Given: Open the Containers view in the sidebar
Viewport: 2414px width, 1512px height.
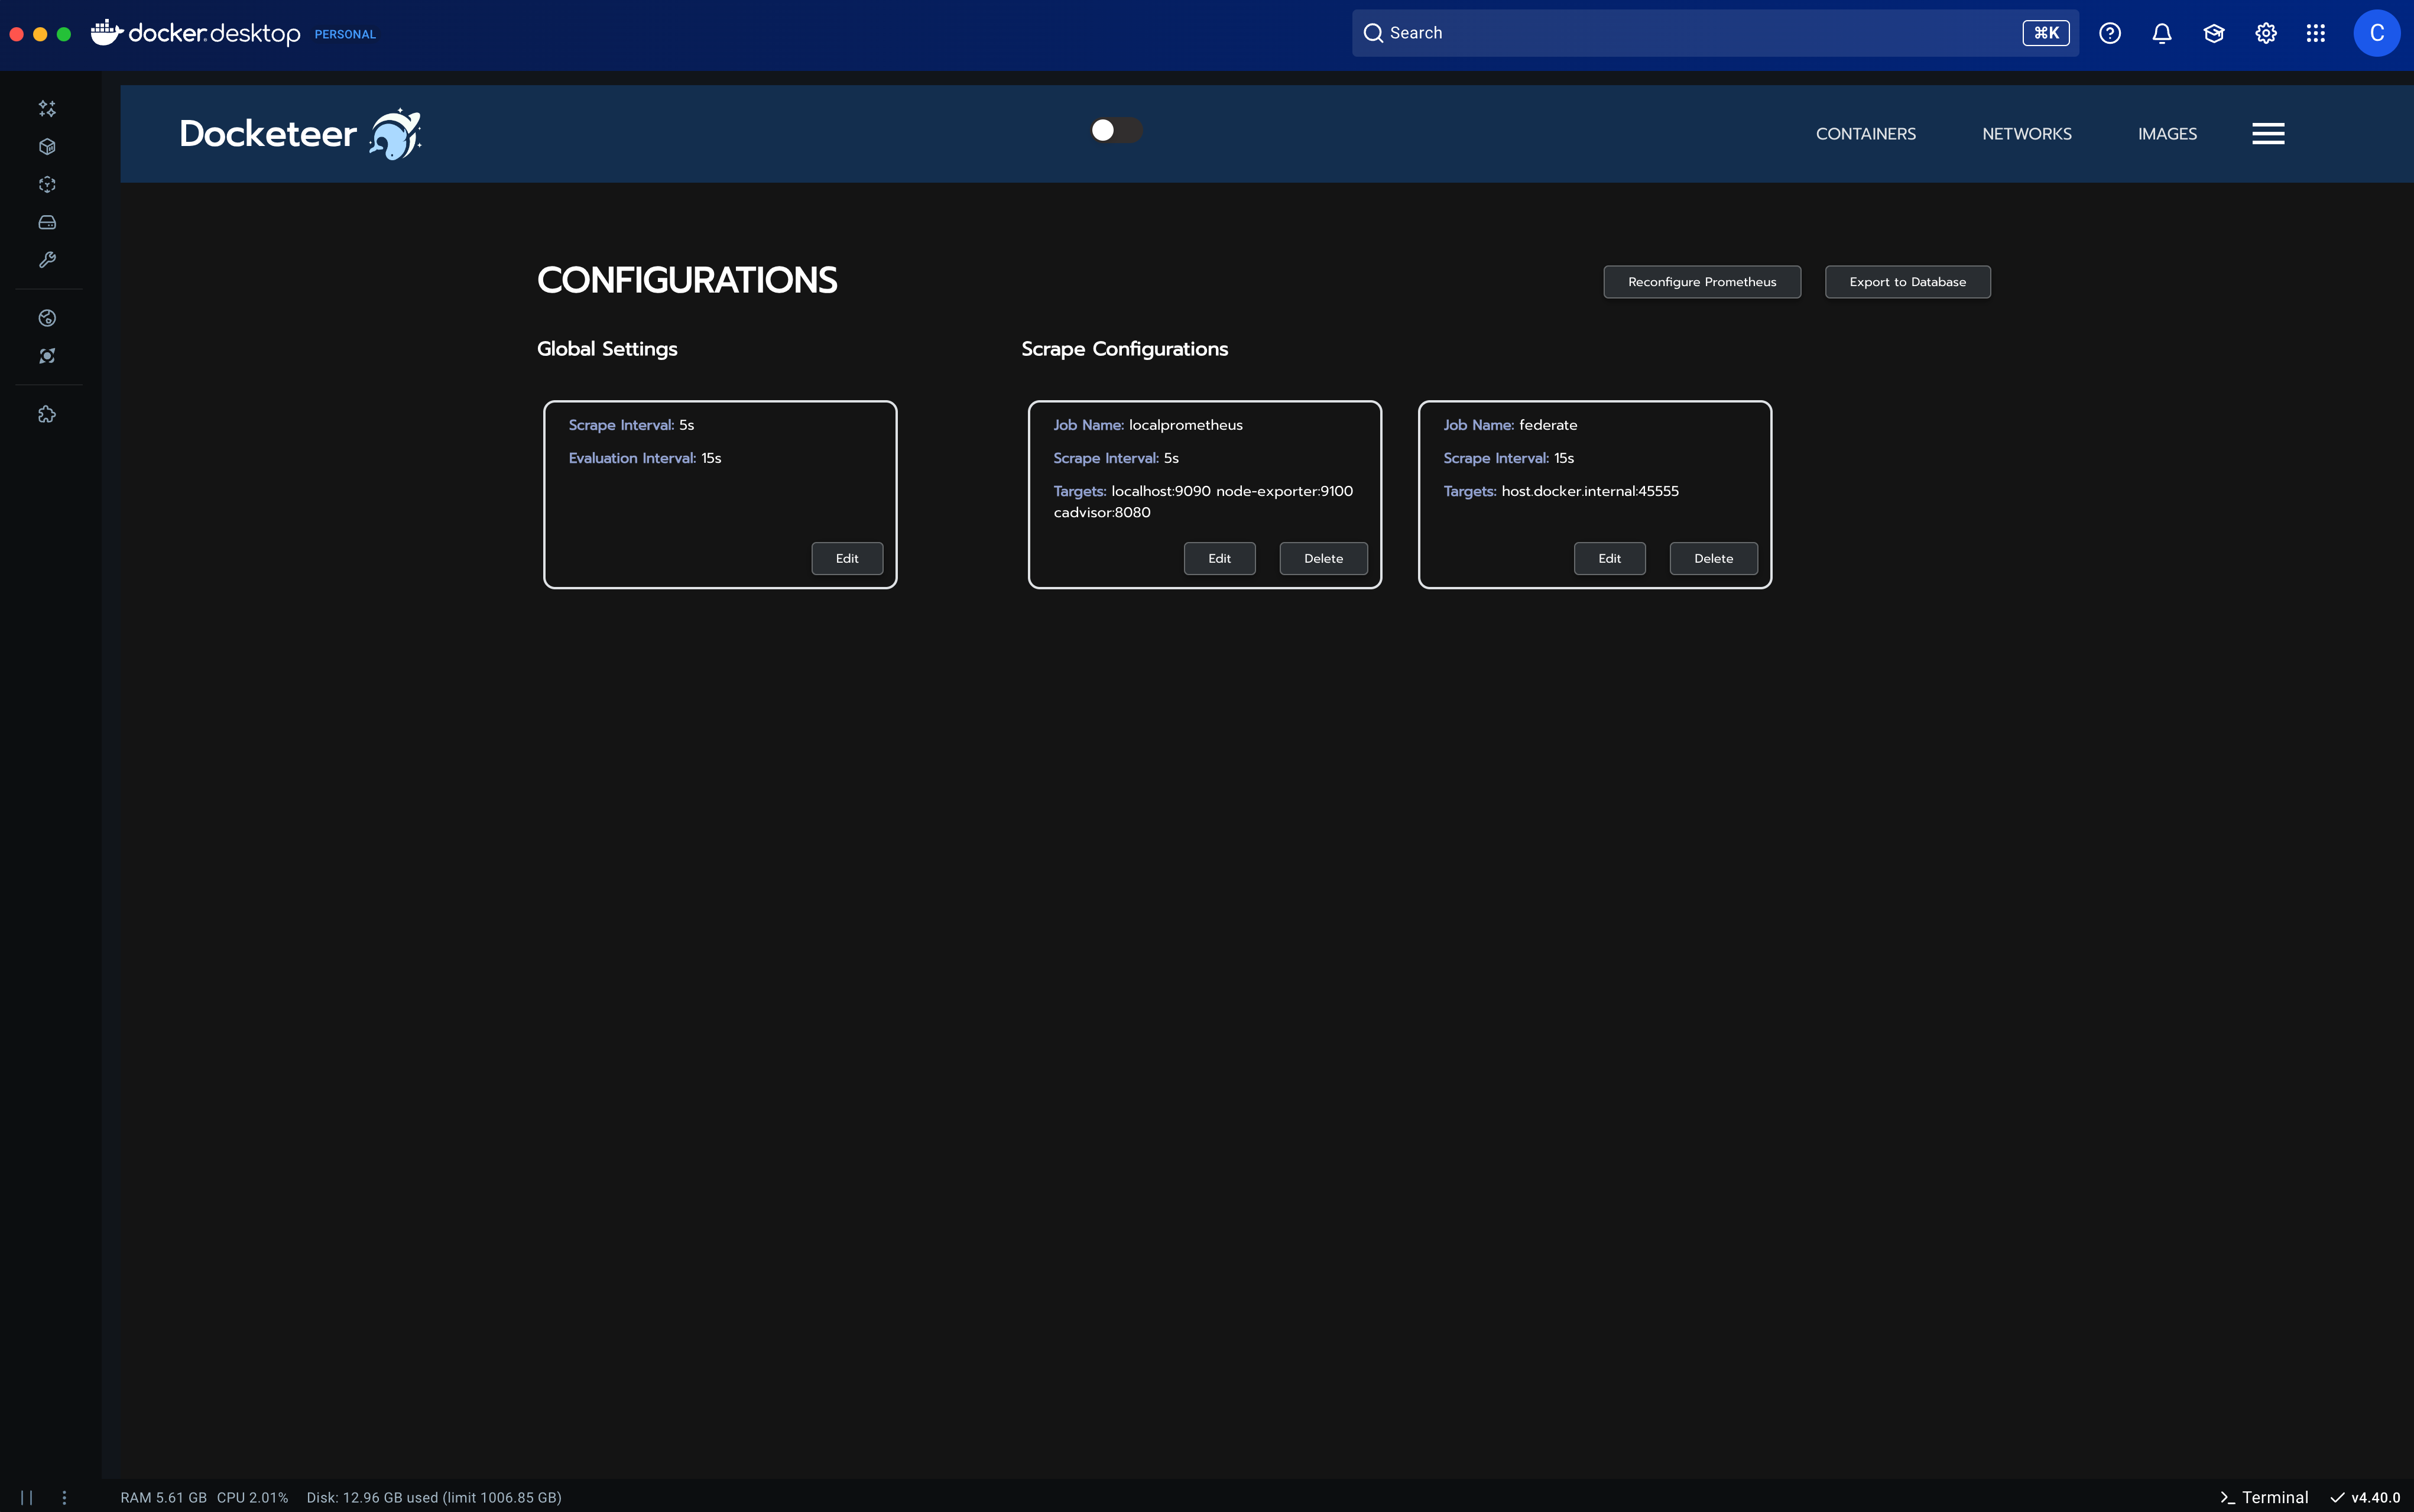Looking at the screenshot, I should point(47,146).
